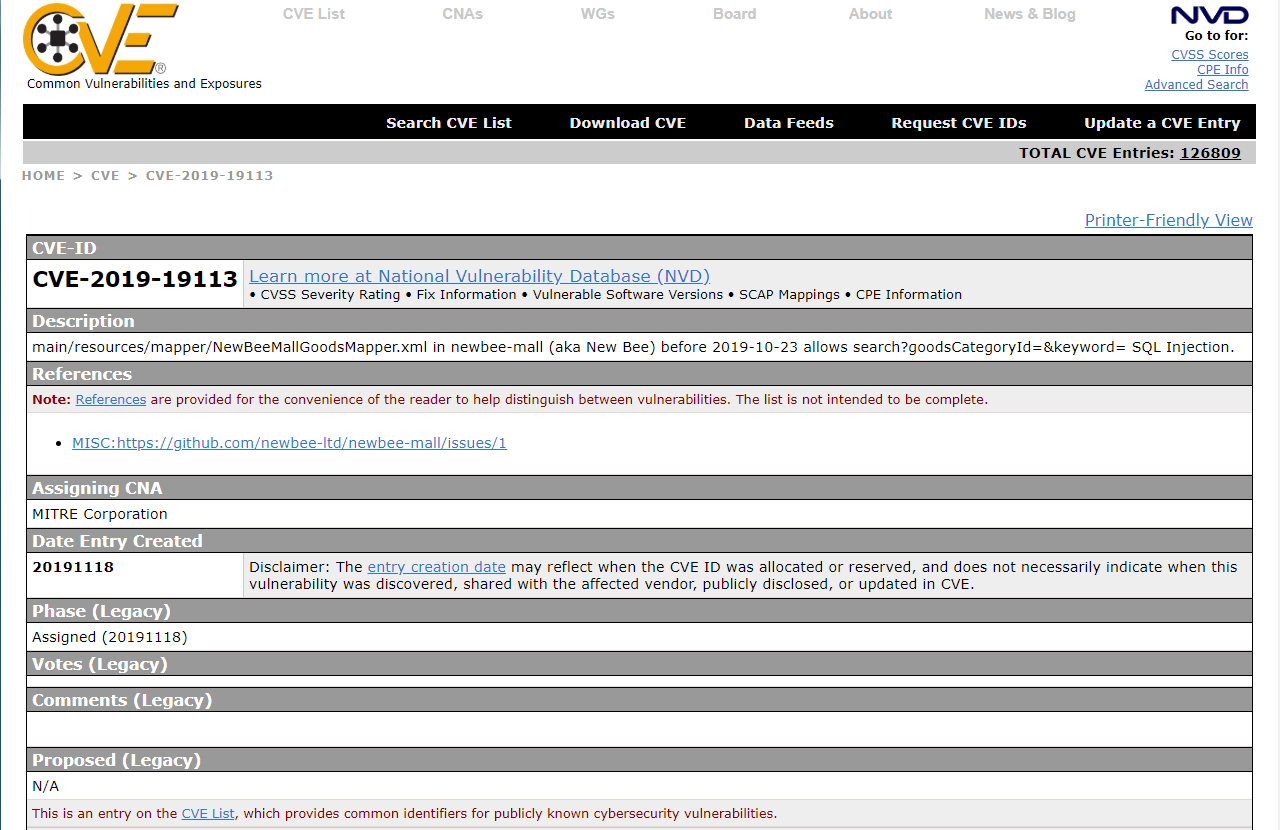Click the References section header
This screenshot has width=1280, height=830.
(x=639, y=374)
